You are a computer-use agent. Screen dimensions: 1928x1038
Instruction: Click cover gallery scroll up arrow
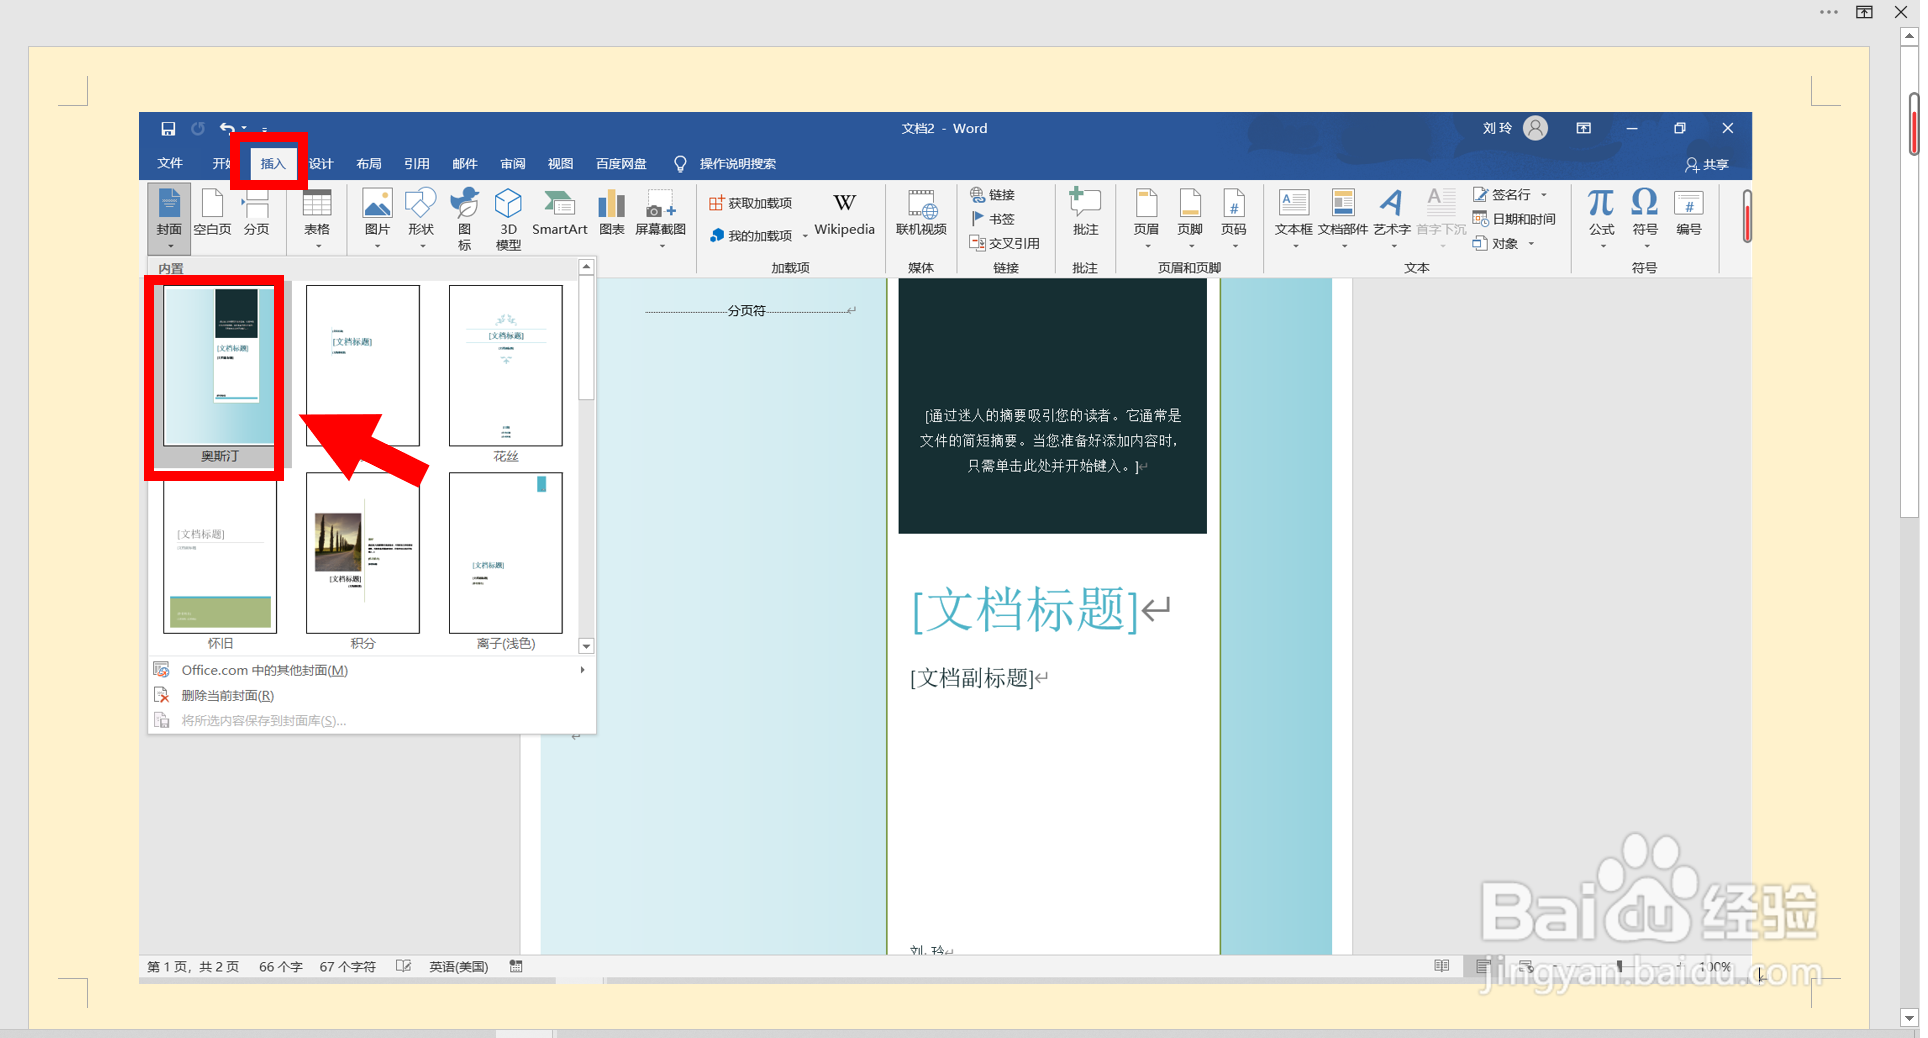(587, 267)
